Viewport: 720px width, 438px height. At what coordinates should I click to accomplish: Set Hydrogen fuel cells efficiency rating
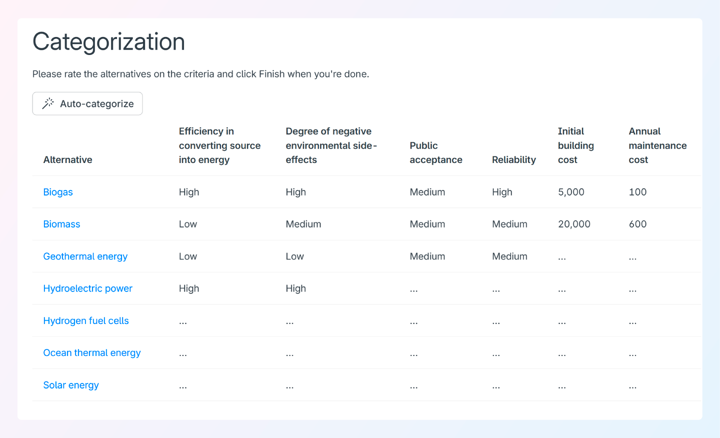pos(183,322)
